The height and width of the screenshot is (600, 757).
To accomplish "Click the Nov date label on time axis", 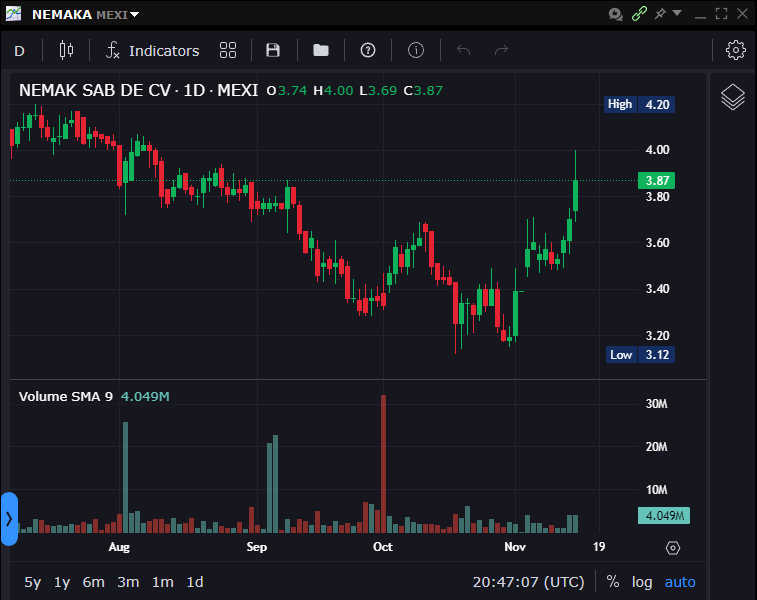I will pos(515,547).
